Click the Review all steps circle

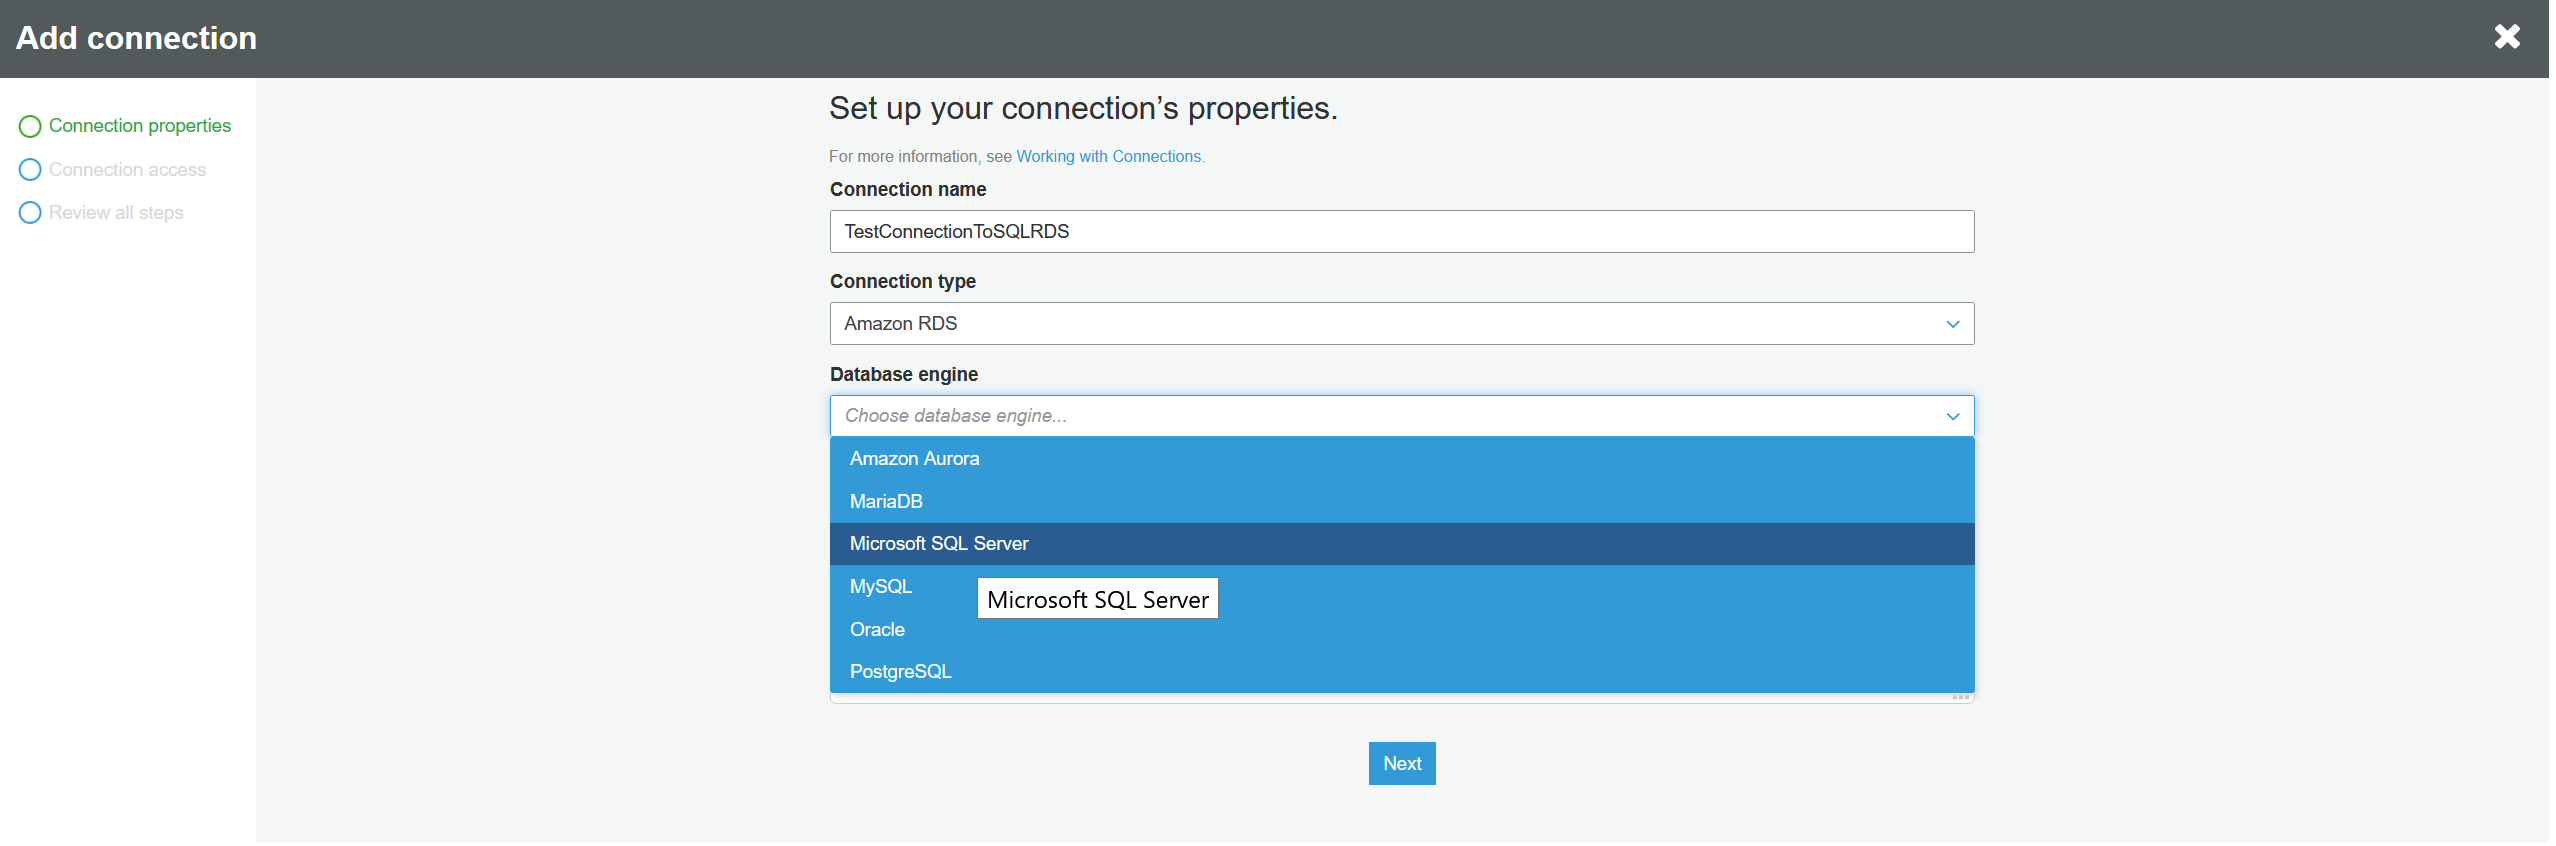tap(30, 213)
